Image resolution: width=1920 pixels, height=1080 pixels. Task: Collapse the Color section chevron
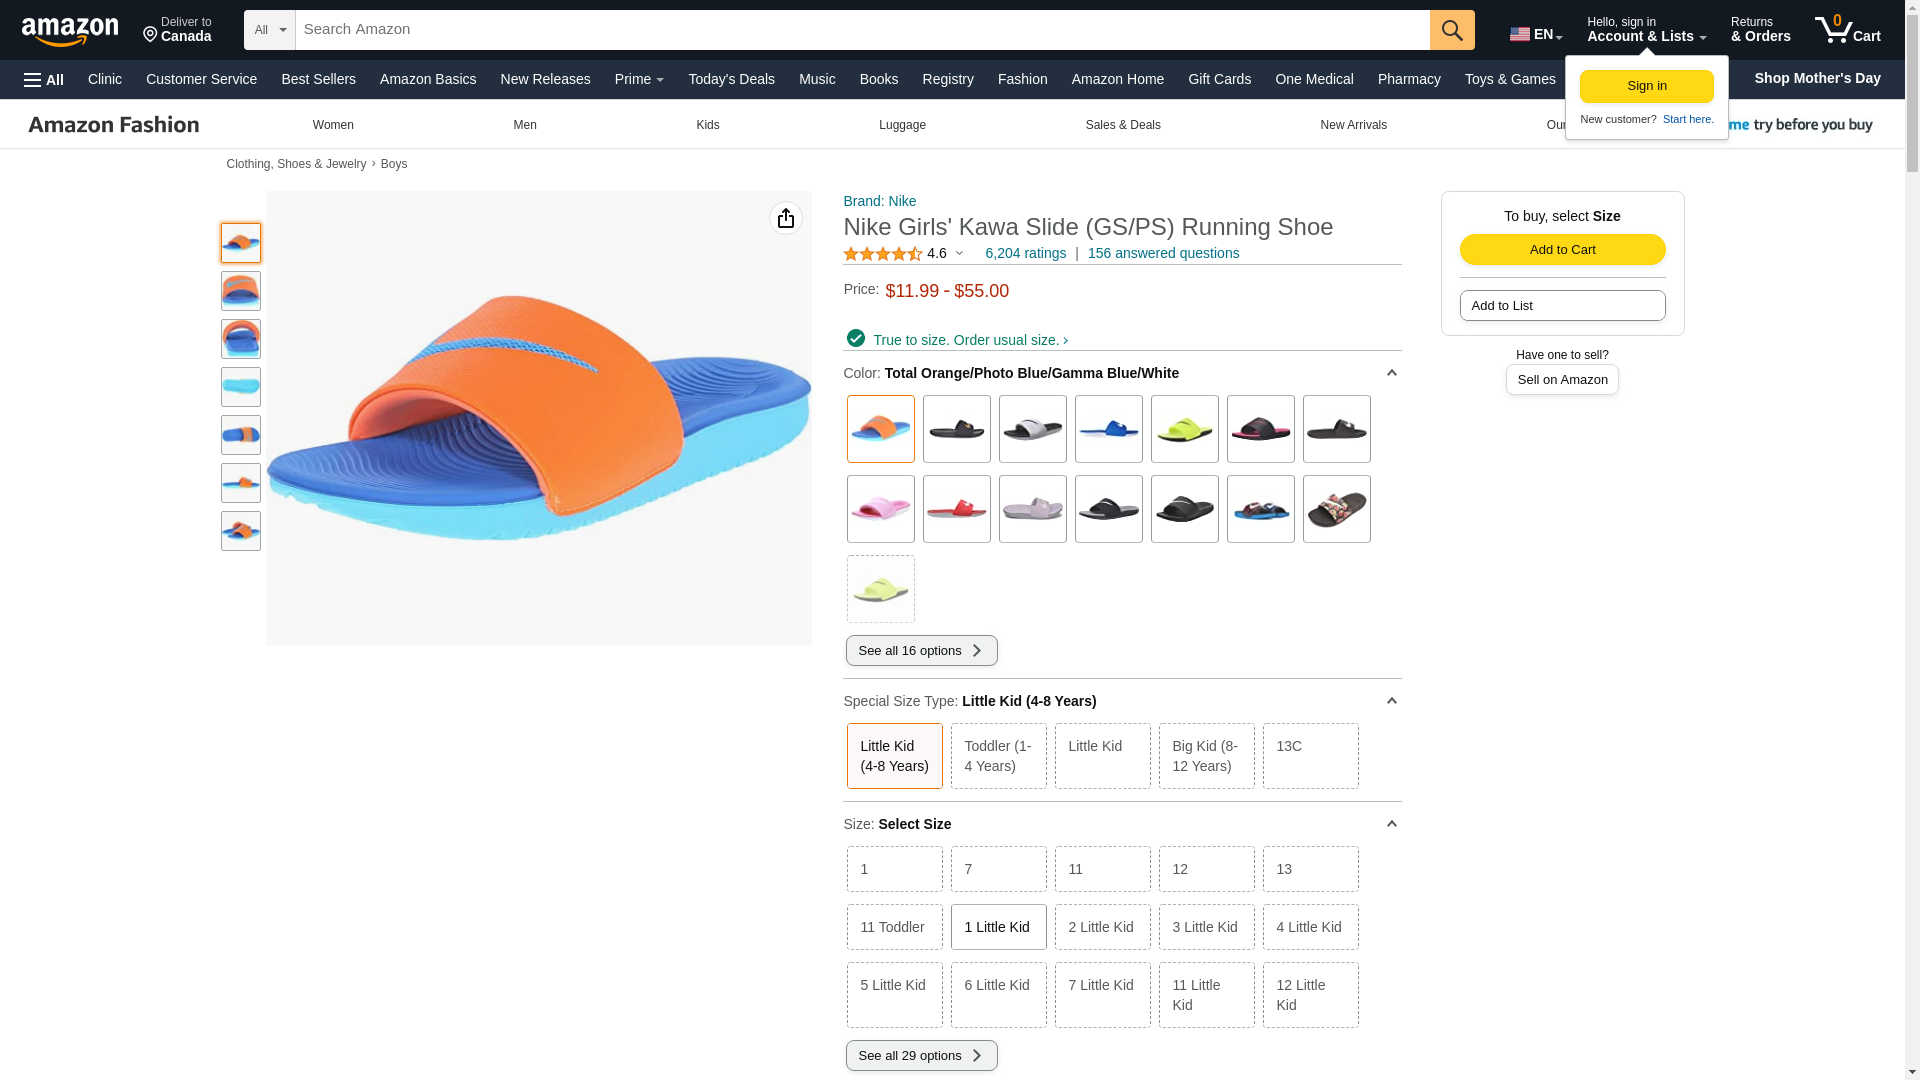pyautogui.click(x=1390, y=373)
